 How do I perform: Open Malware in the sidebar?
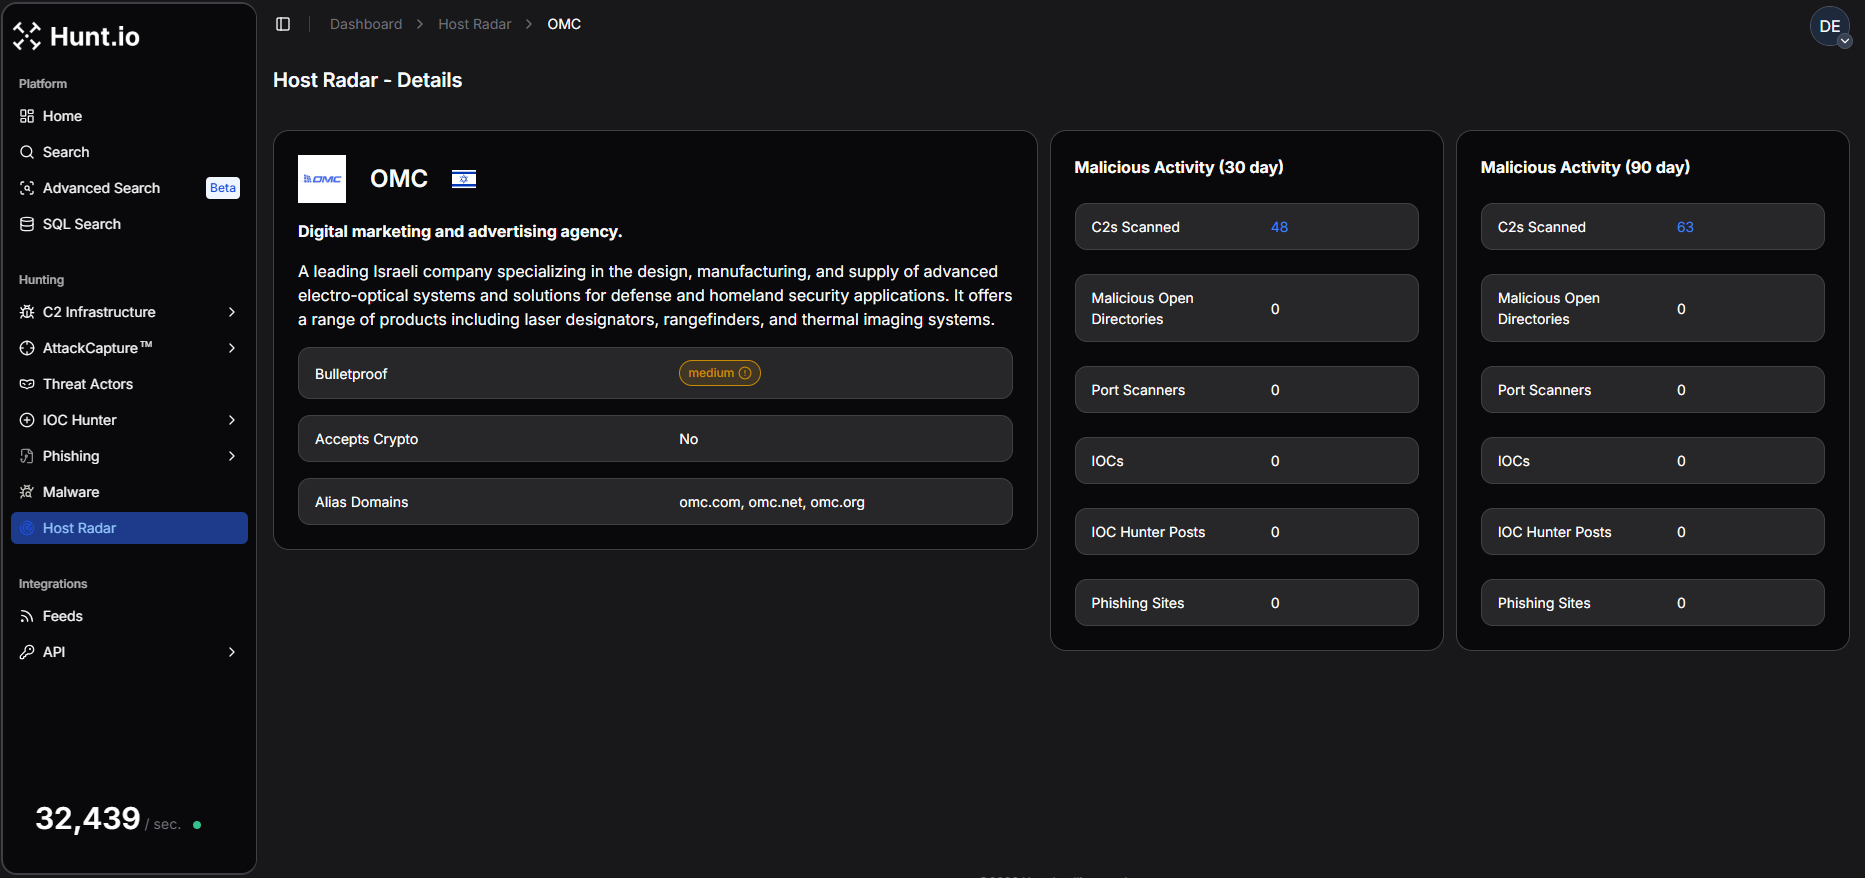[x=129, y=492]
